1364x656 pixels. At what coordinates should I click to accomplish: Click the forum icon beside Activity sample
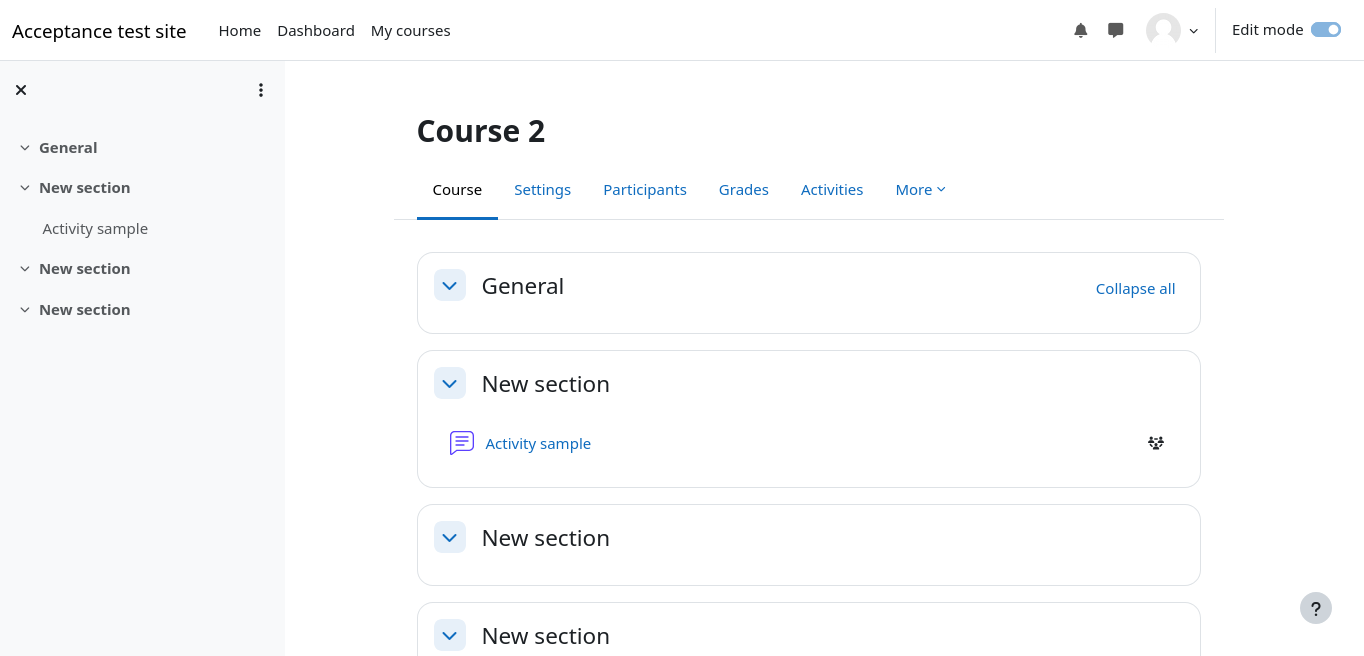461,443
